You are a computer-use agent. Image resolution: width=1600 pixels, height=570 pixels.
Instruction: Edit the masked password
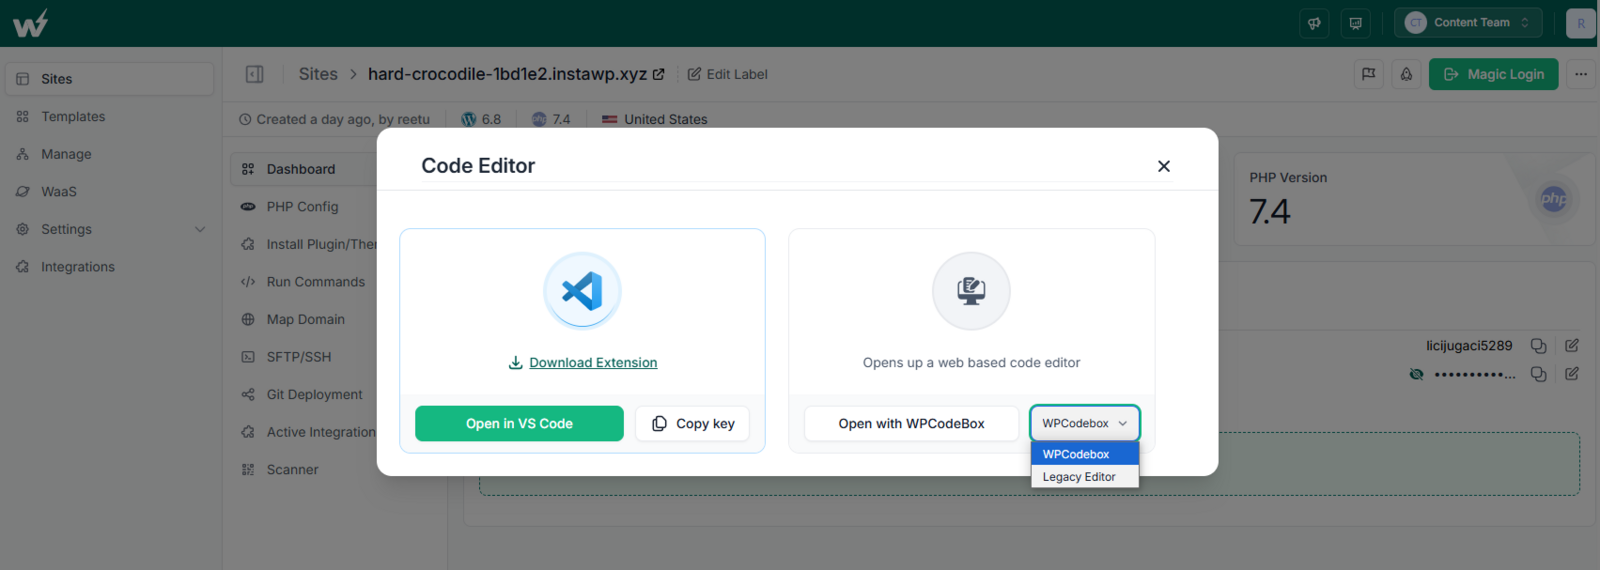pos(1572,374)
